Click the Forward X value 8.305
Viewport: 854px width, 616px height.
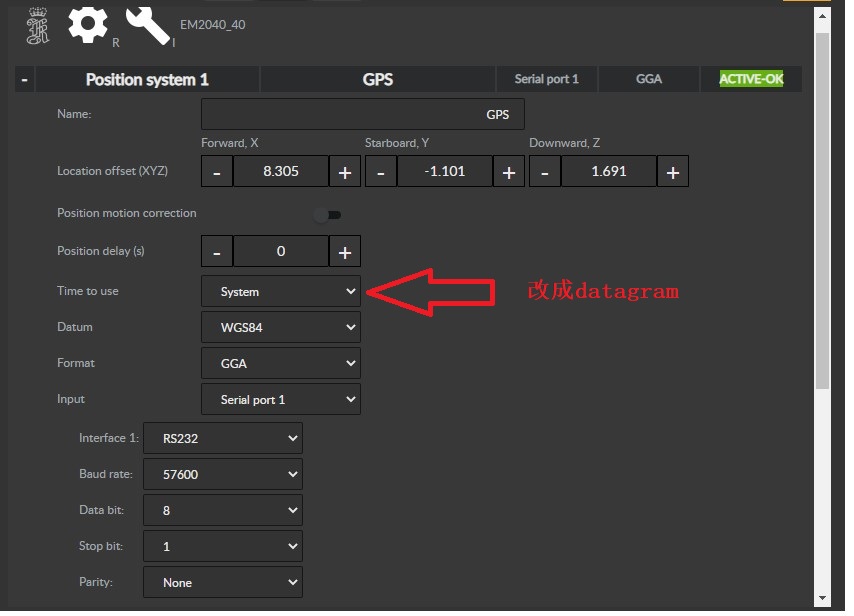(281, 172)
